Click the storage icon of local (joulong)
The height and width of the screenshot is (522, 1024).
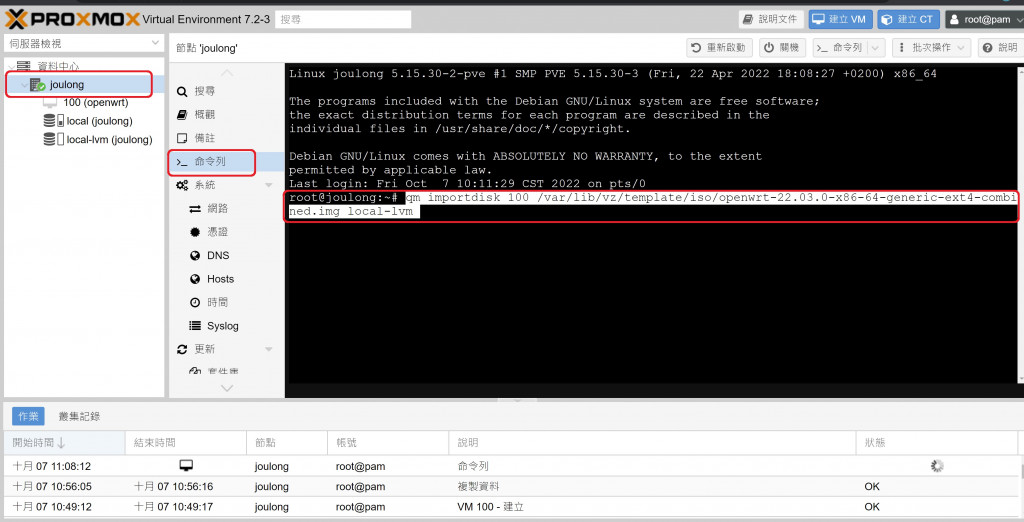[x=53, y=121]
